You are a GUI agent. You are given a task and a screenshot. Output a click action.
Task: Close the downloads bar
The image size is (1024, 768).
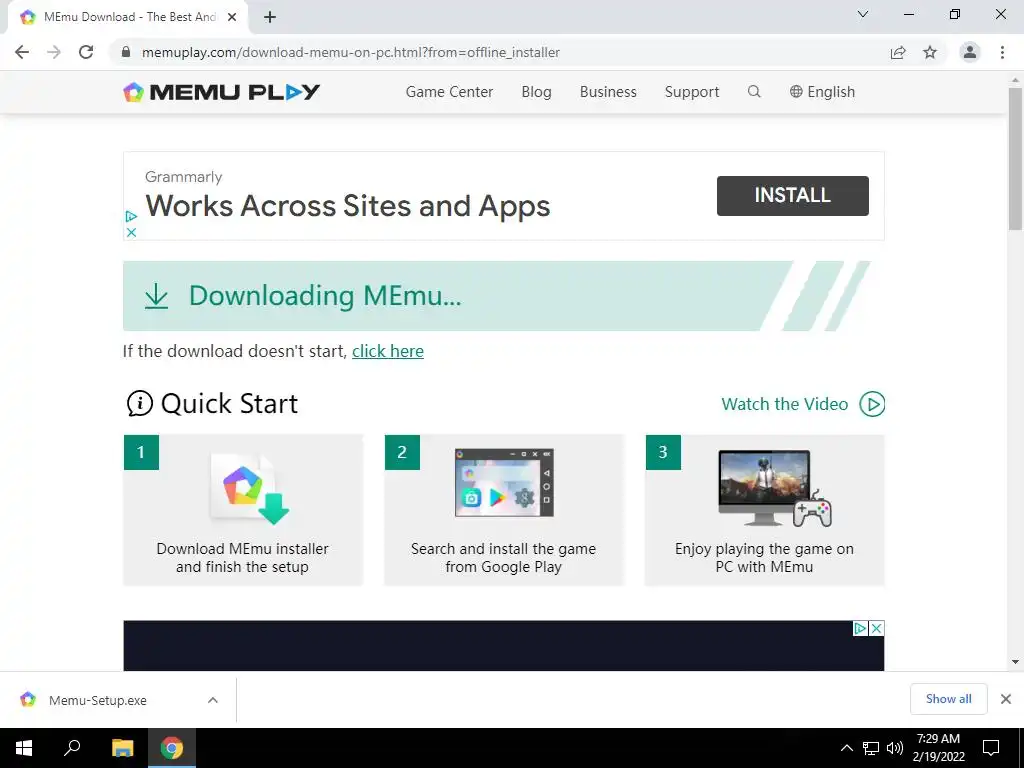coord(1006,699)
